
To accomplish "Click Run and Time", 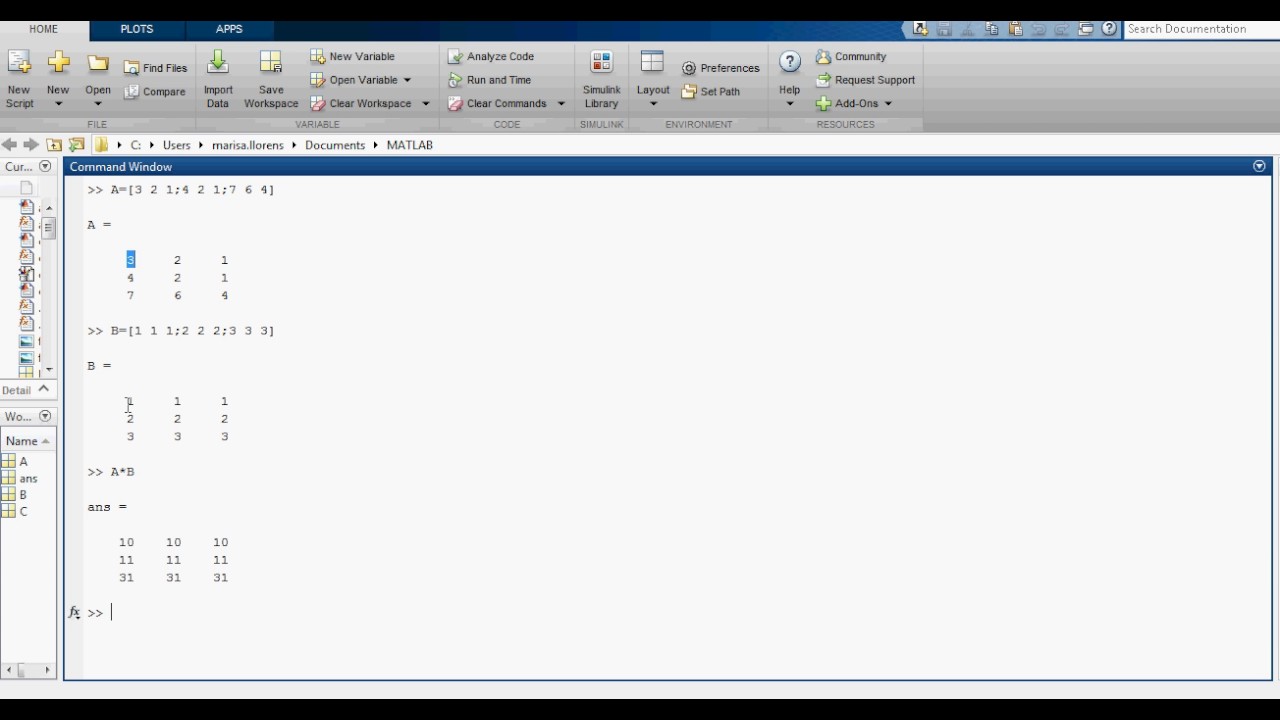I will click(x=488, y=80).
